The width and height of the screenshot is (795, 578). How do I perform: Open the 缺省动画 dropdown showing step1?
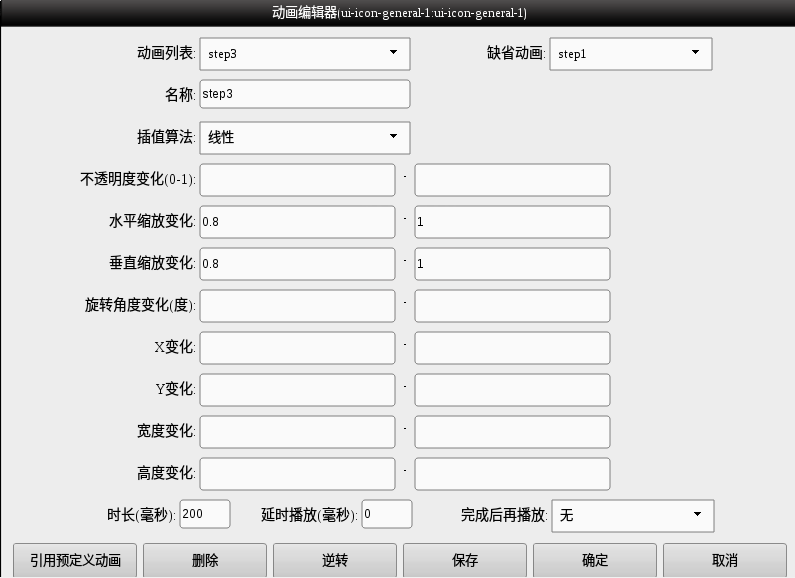coord(631,54)
